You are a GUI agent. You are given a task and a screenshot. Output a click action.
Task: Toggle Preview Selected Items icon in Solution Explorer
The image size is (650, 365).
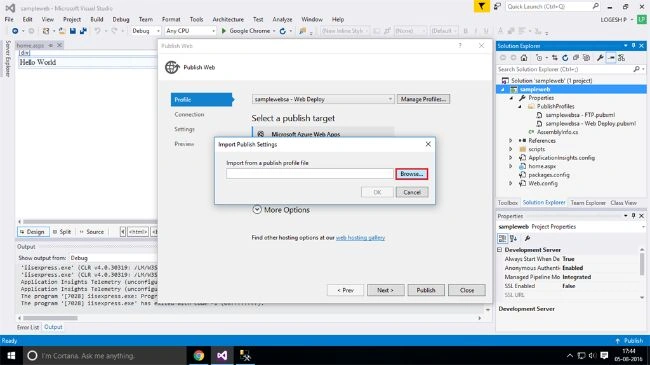[611, 58]
